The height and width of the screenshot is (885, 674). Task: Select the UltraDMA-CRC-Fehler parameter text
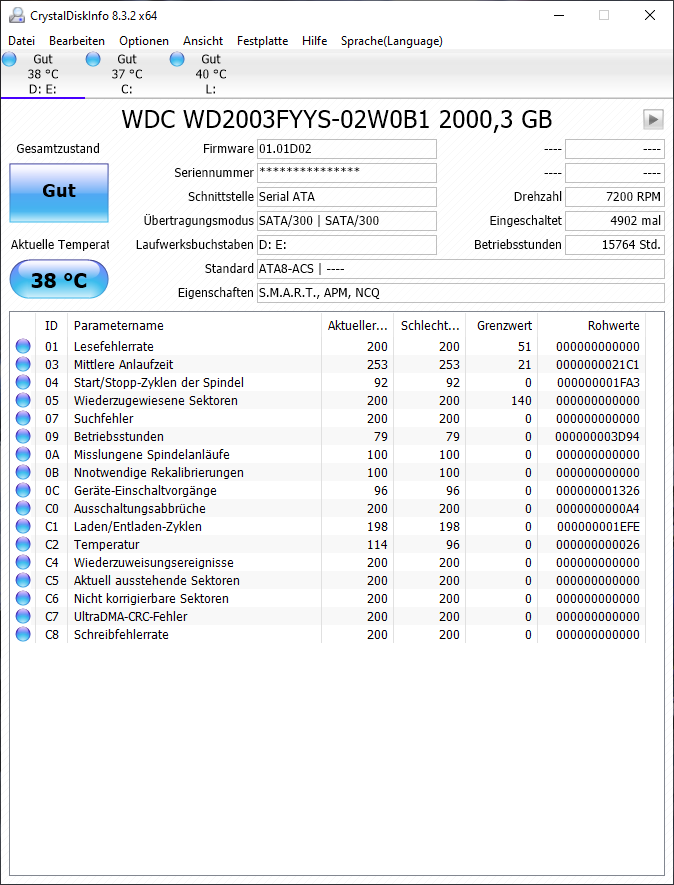(130, 617)
